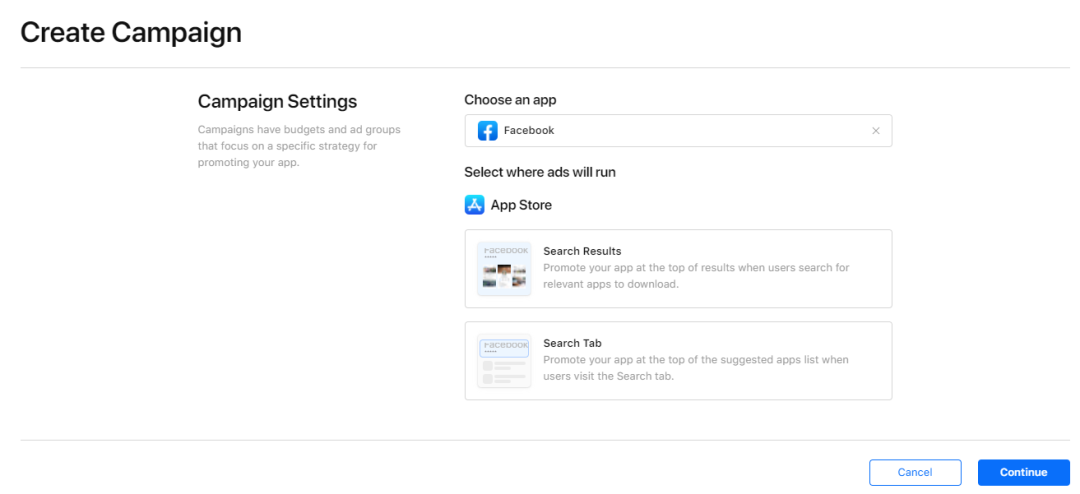Click the Search Results preview thumbnail

(504, 268)
